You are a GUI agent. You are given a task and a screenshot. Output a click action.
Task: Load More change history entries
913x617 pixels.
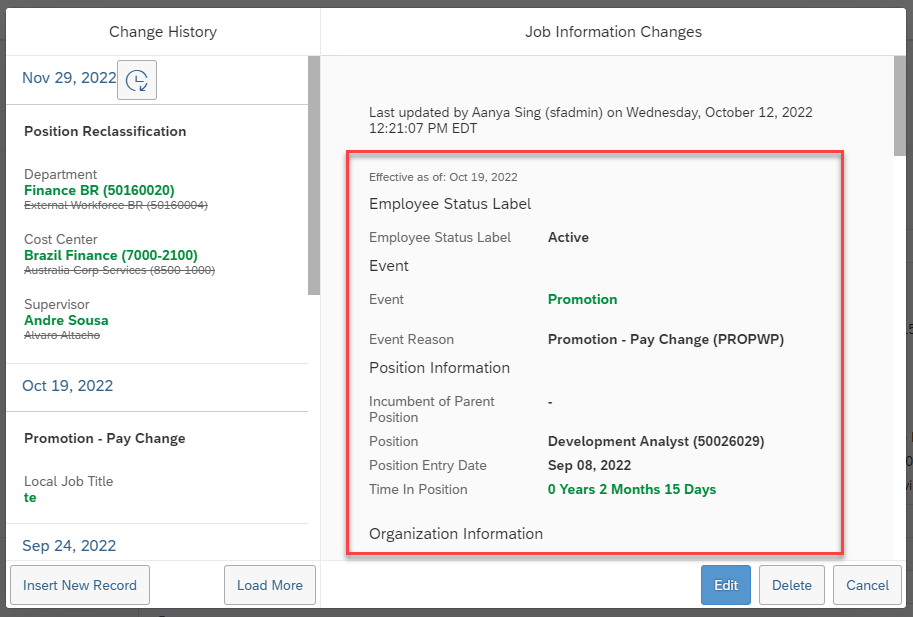[x=270, y=585]
